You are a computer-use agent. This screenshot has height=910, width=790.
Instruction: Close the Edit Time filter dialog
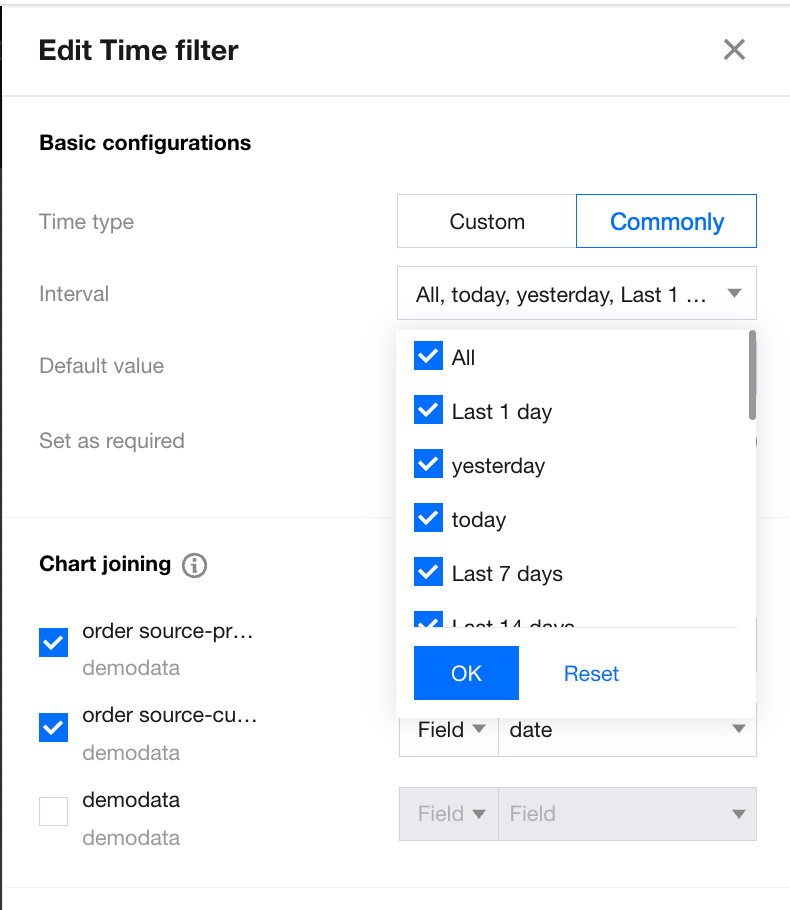[x=734, y=50]
